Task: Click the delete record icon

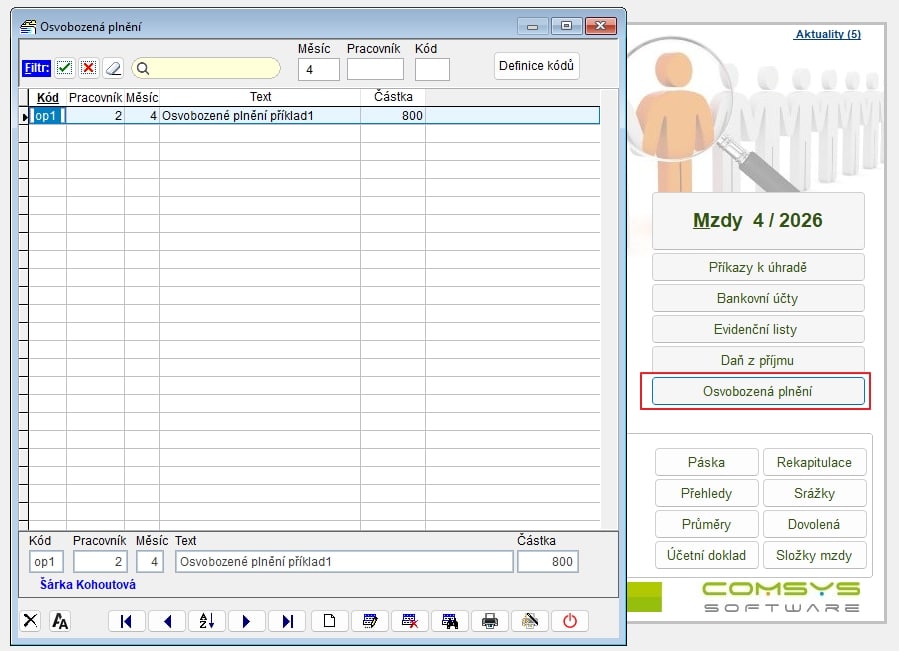Action: [x=409, y=621]
